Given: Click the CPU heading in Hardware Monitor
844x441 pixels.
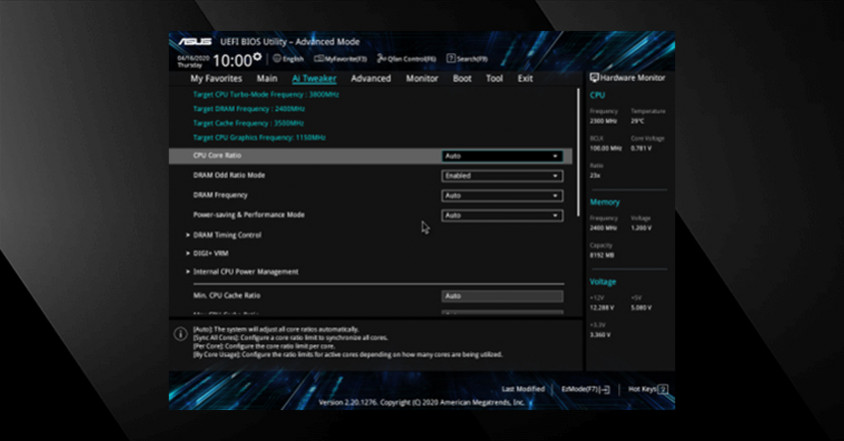Looking at the screenshot, I should (597, 95).
